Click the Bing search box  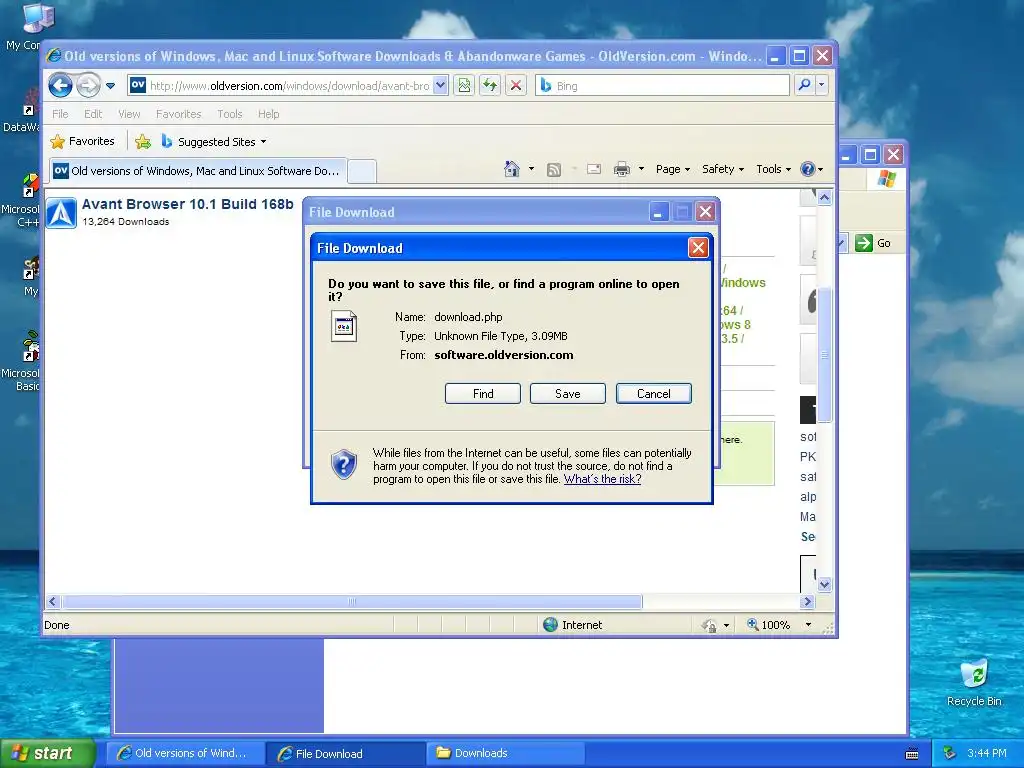click(x=662, y=86)
